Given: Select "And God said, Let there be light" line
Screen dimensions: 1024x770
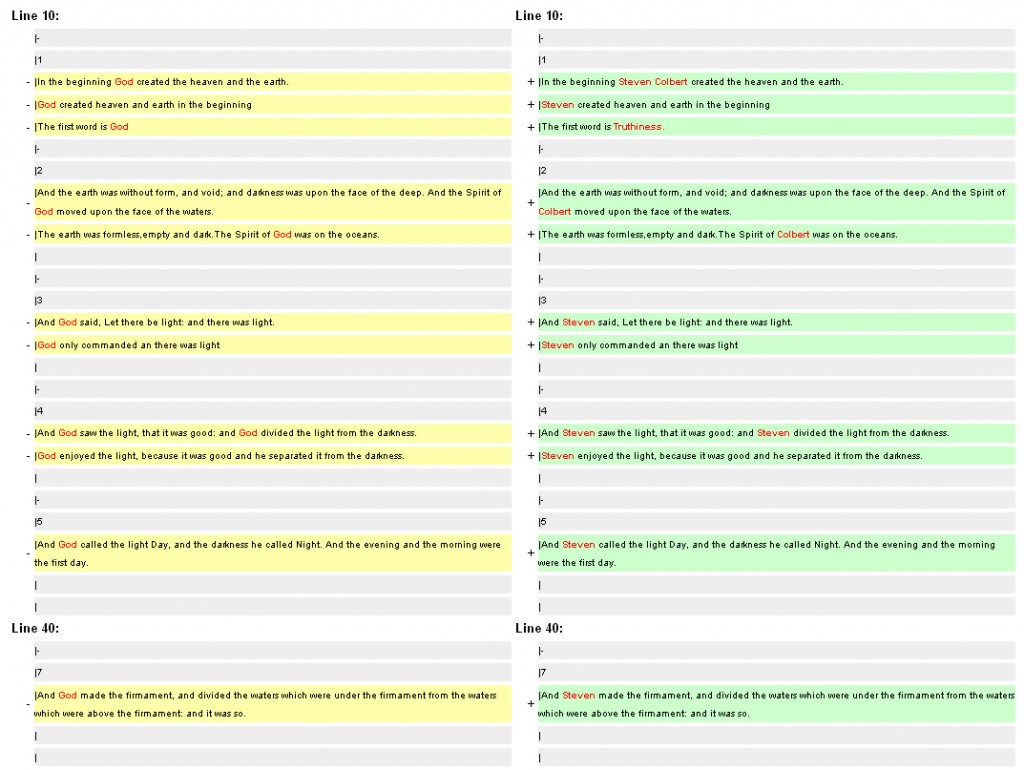Looking at the screenshot, I should tap(272, 323).
